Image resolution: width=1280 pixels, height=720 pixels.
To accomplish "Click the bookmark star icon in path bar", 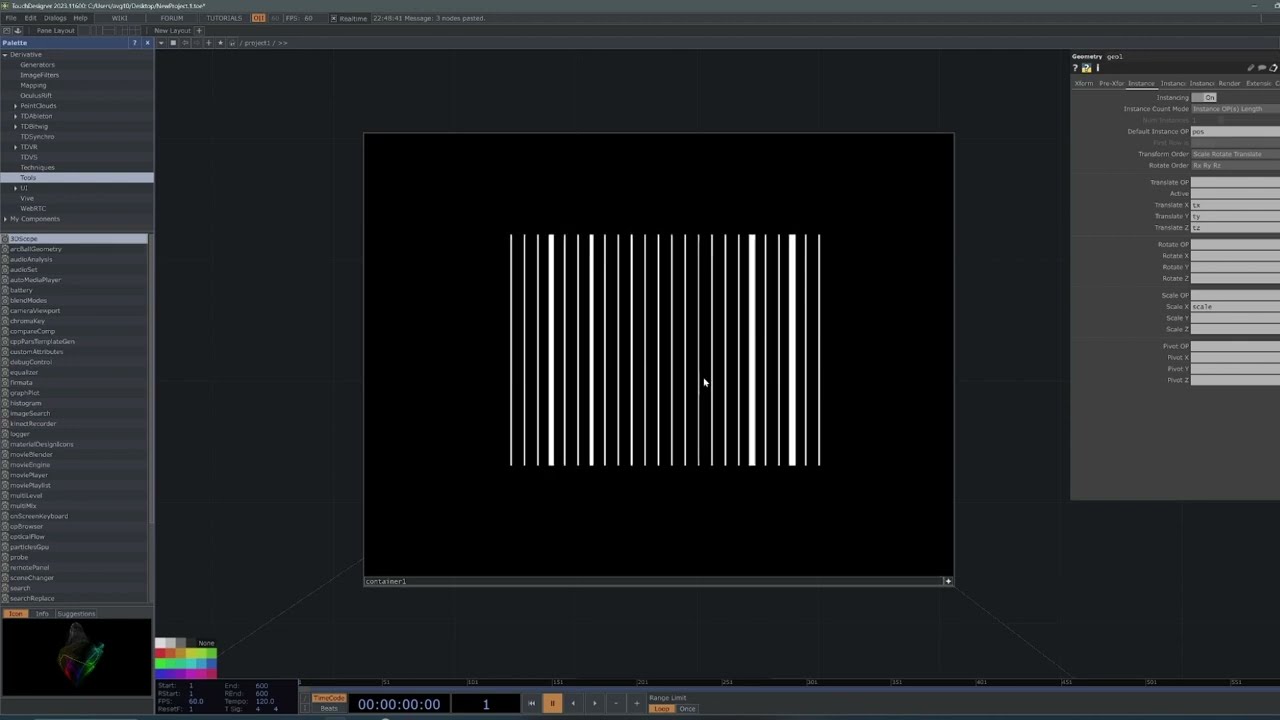I will (220, 43).
